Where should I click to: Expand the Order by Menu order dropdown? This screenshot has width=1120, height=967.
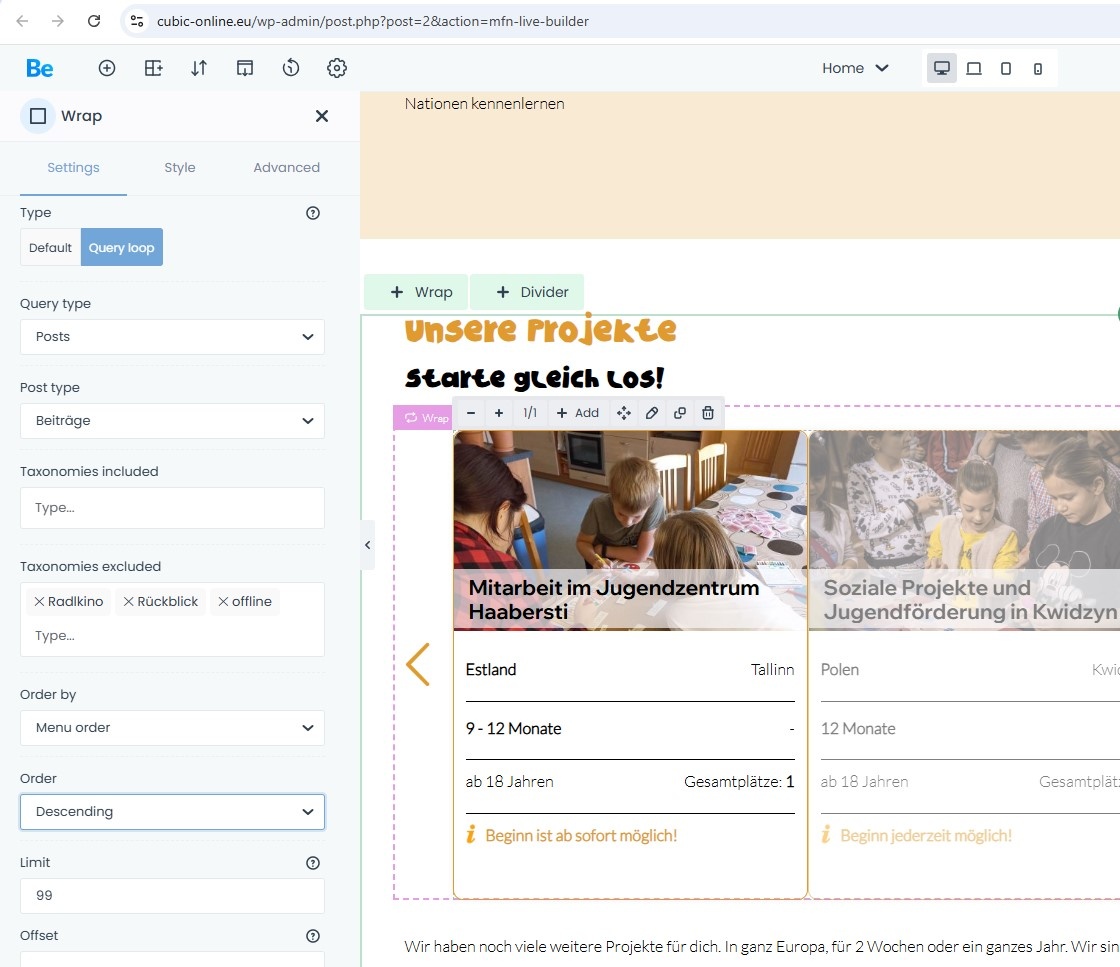click(x=172, y=728)
